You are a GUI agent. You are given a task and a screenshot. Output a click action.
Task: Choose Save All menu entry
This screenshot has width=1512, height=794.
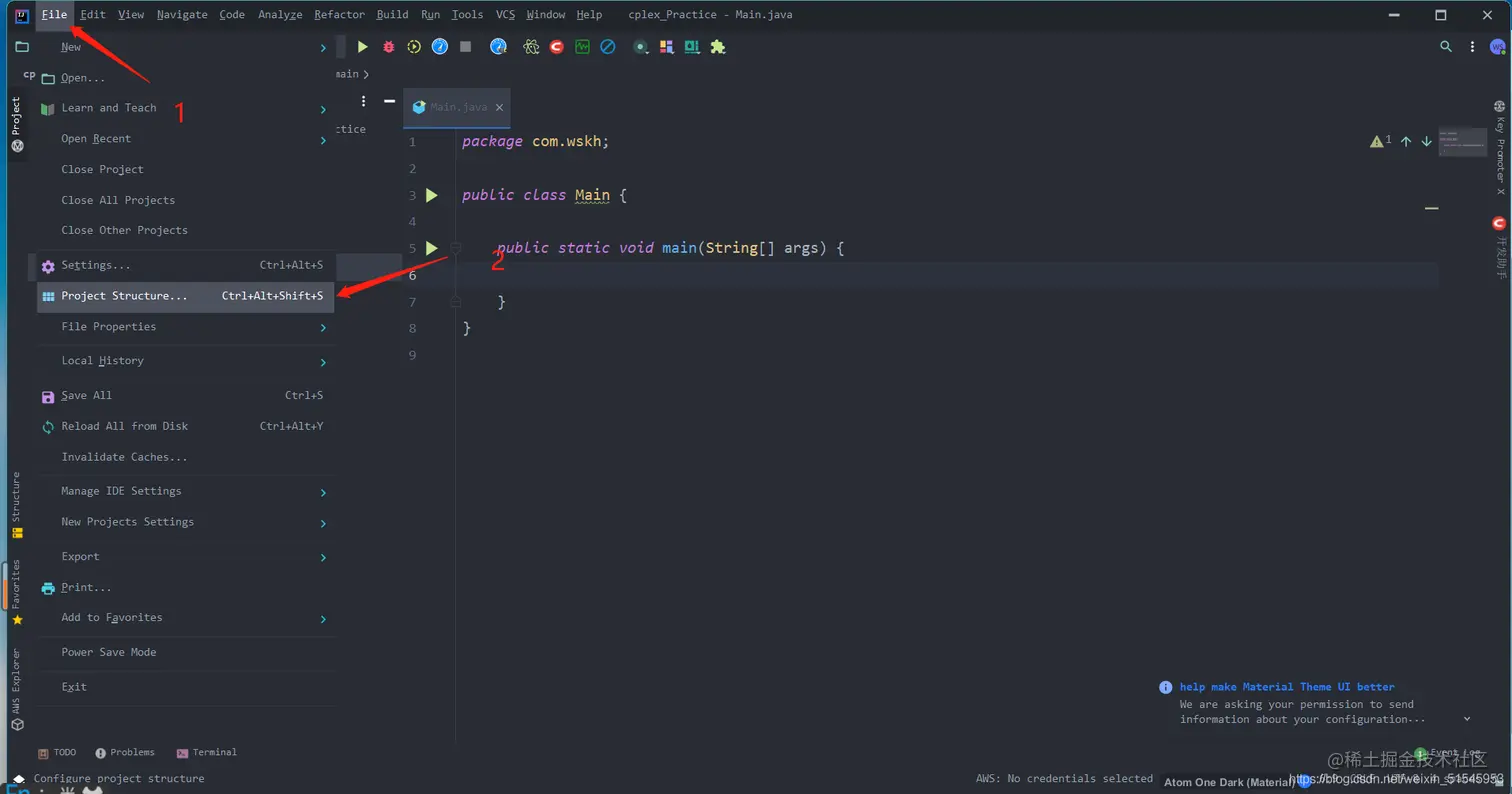(x=186, y=396)
